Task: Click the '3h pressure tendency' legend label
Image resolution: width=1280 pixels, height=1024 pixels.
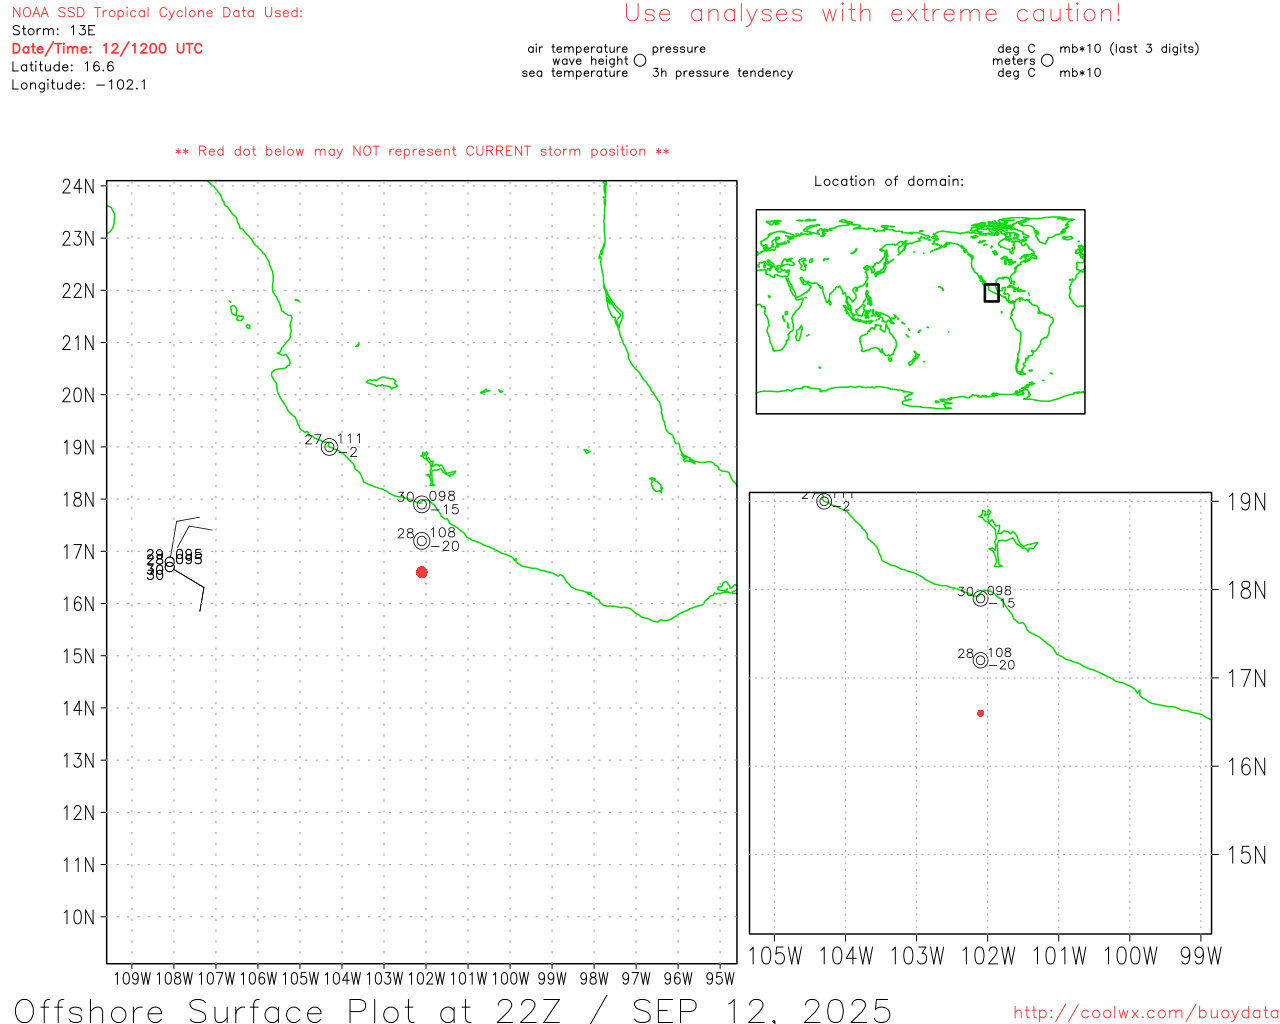Action: pos(722,73)
